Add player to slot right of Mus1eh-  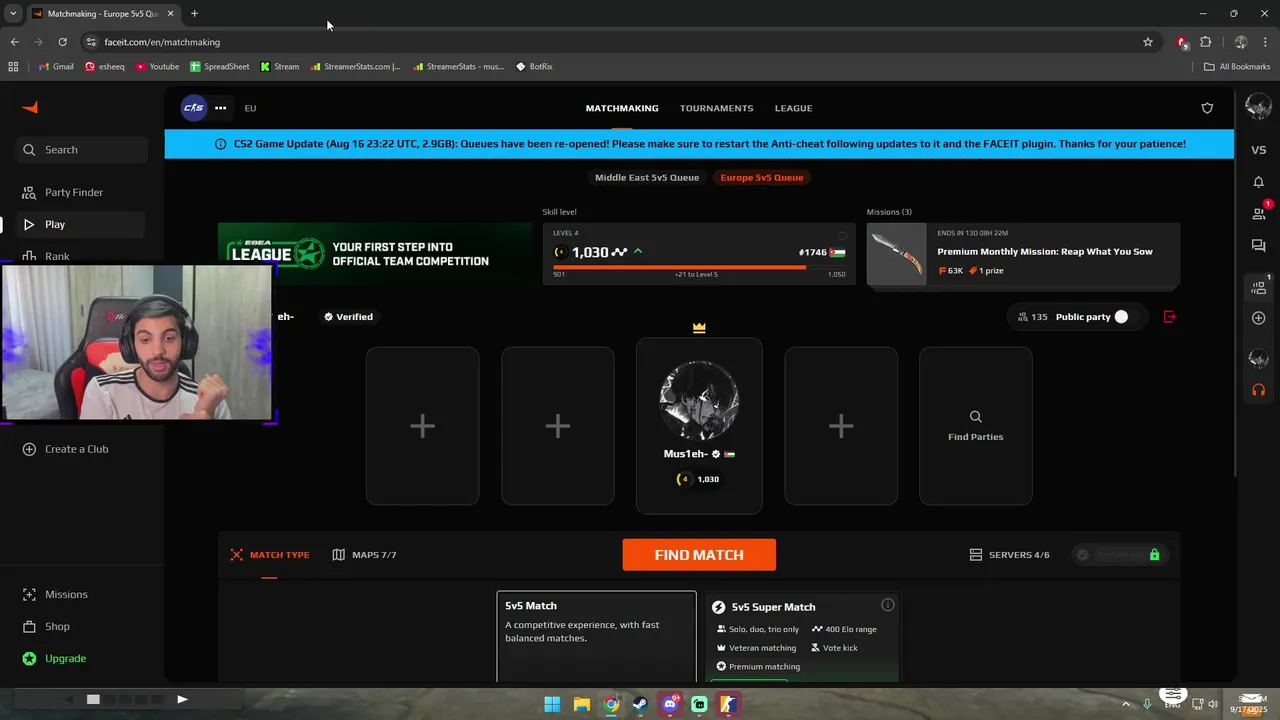coord(841,426)
